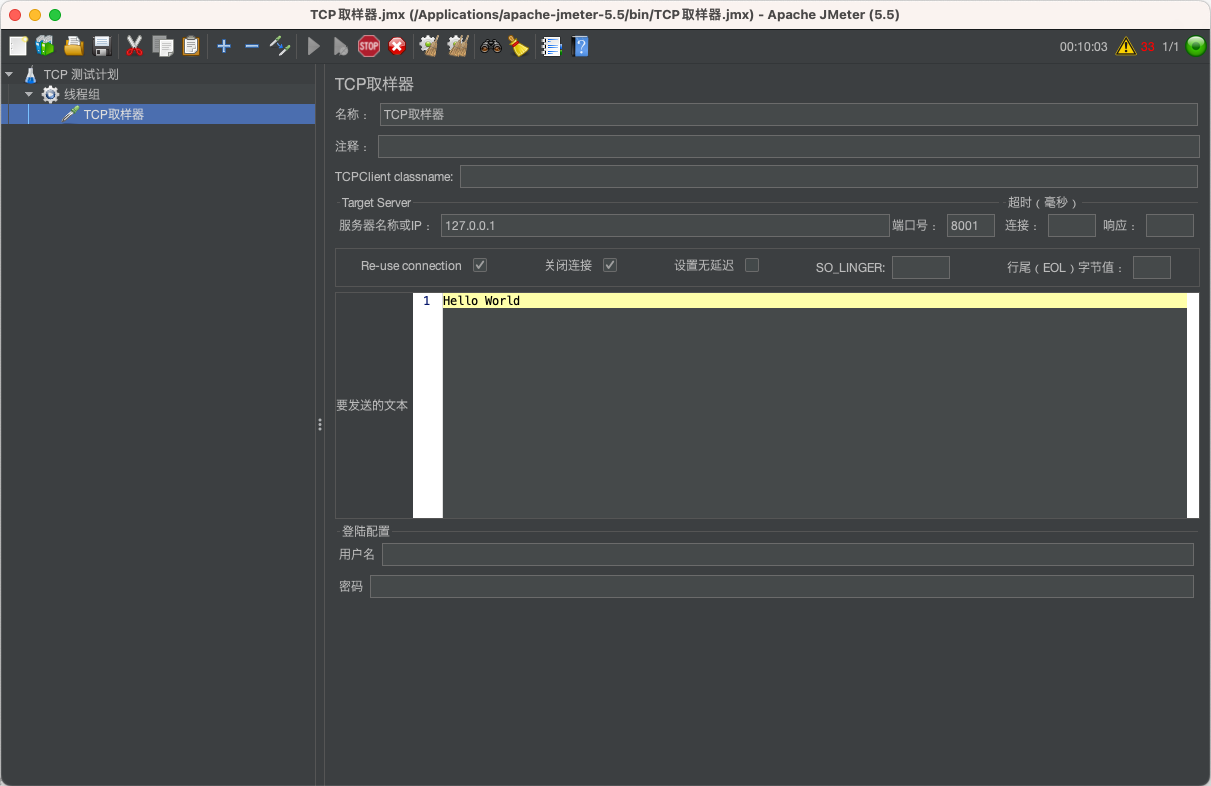
Task: Click the warning triangle error counter
Action: click(1124, 46)
